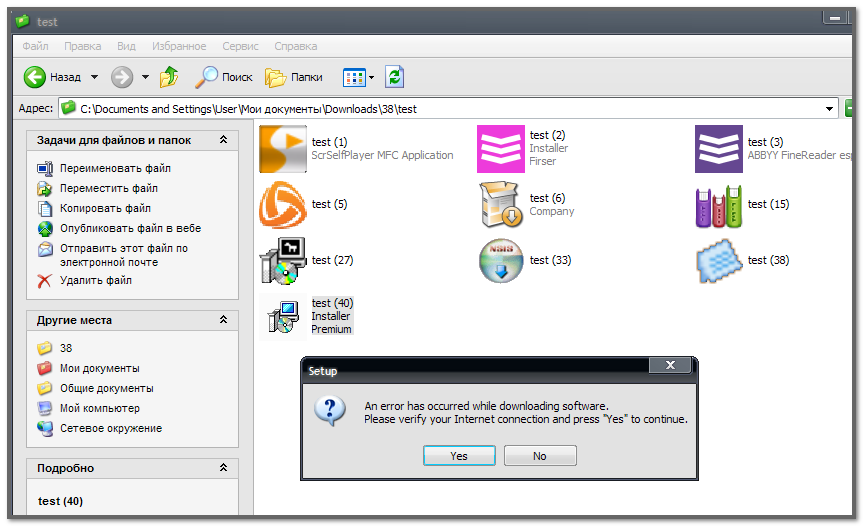863x526 pixels.
Task: Select the test (33) NSIS installer icon
Action: 501,261
